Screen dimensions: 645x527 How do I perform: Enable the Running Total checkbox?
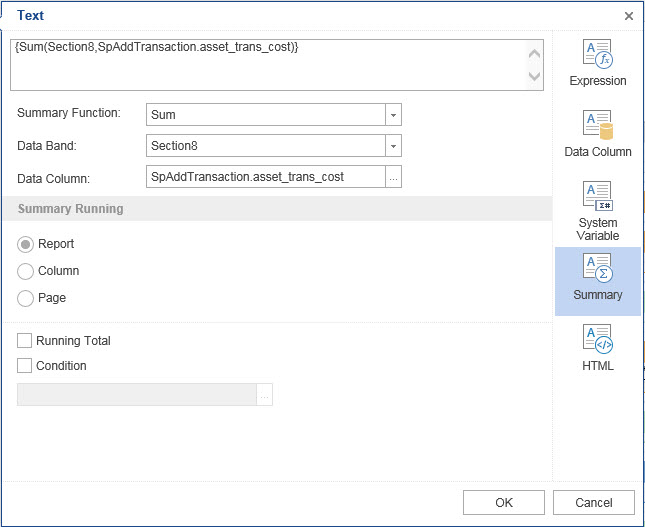[x=25, y=341]
